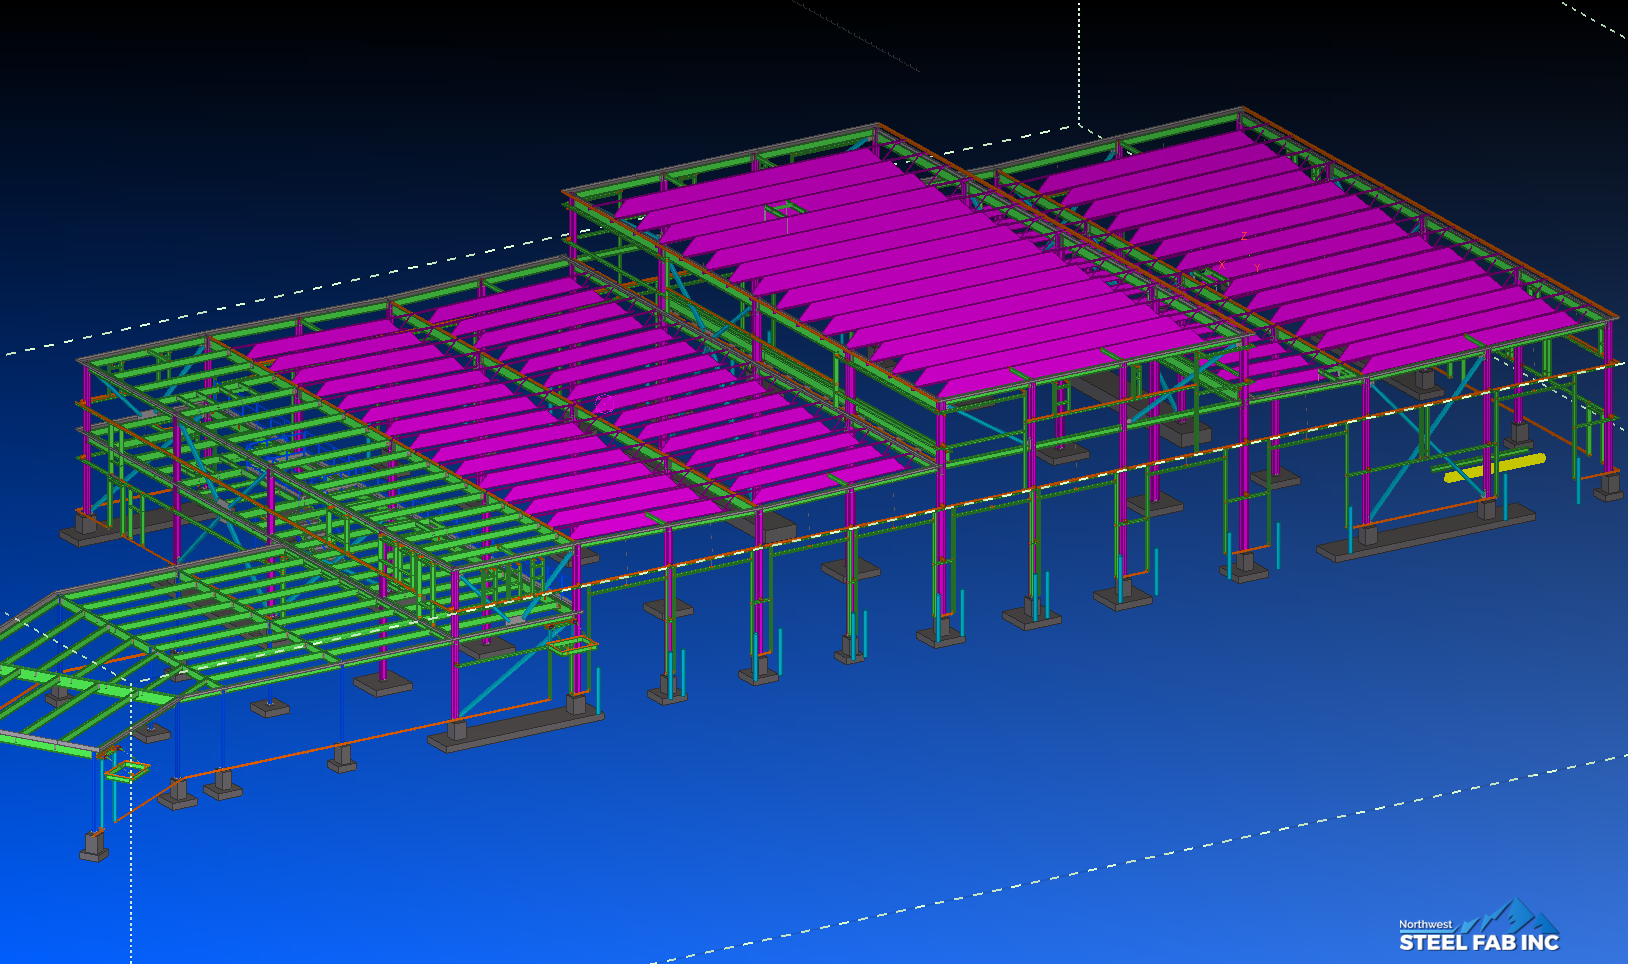
Task: Click the red Z axis label
Action: pos(1243,237)
